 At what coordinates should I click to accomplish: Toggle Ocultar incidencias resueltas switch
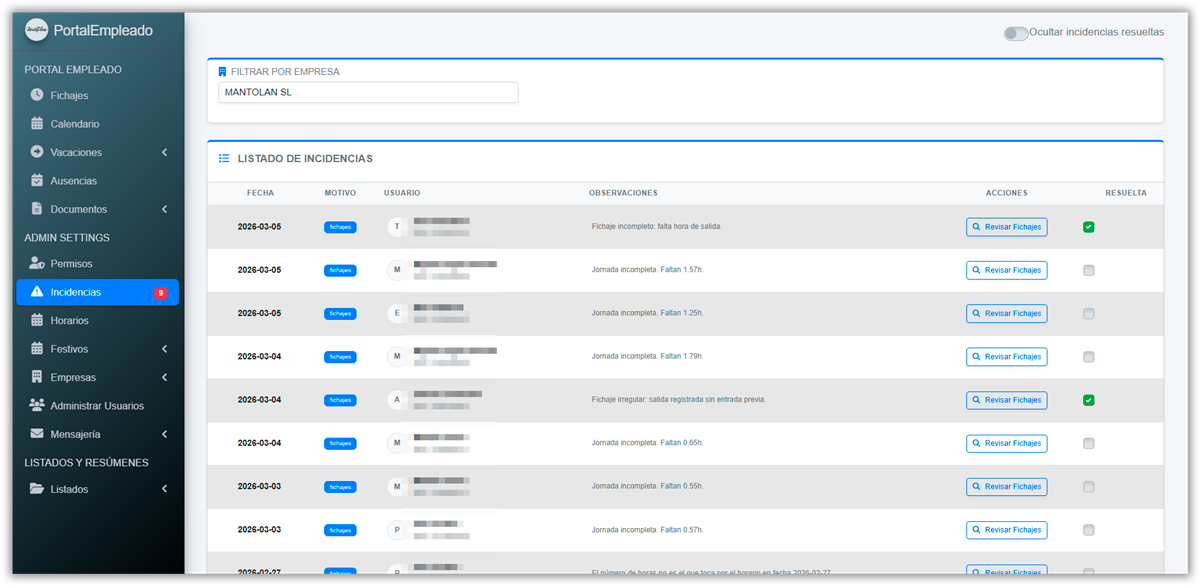coord(1015,33)
